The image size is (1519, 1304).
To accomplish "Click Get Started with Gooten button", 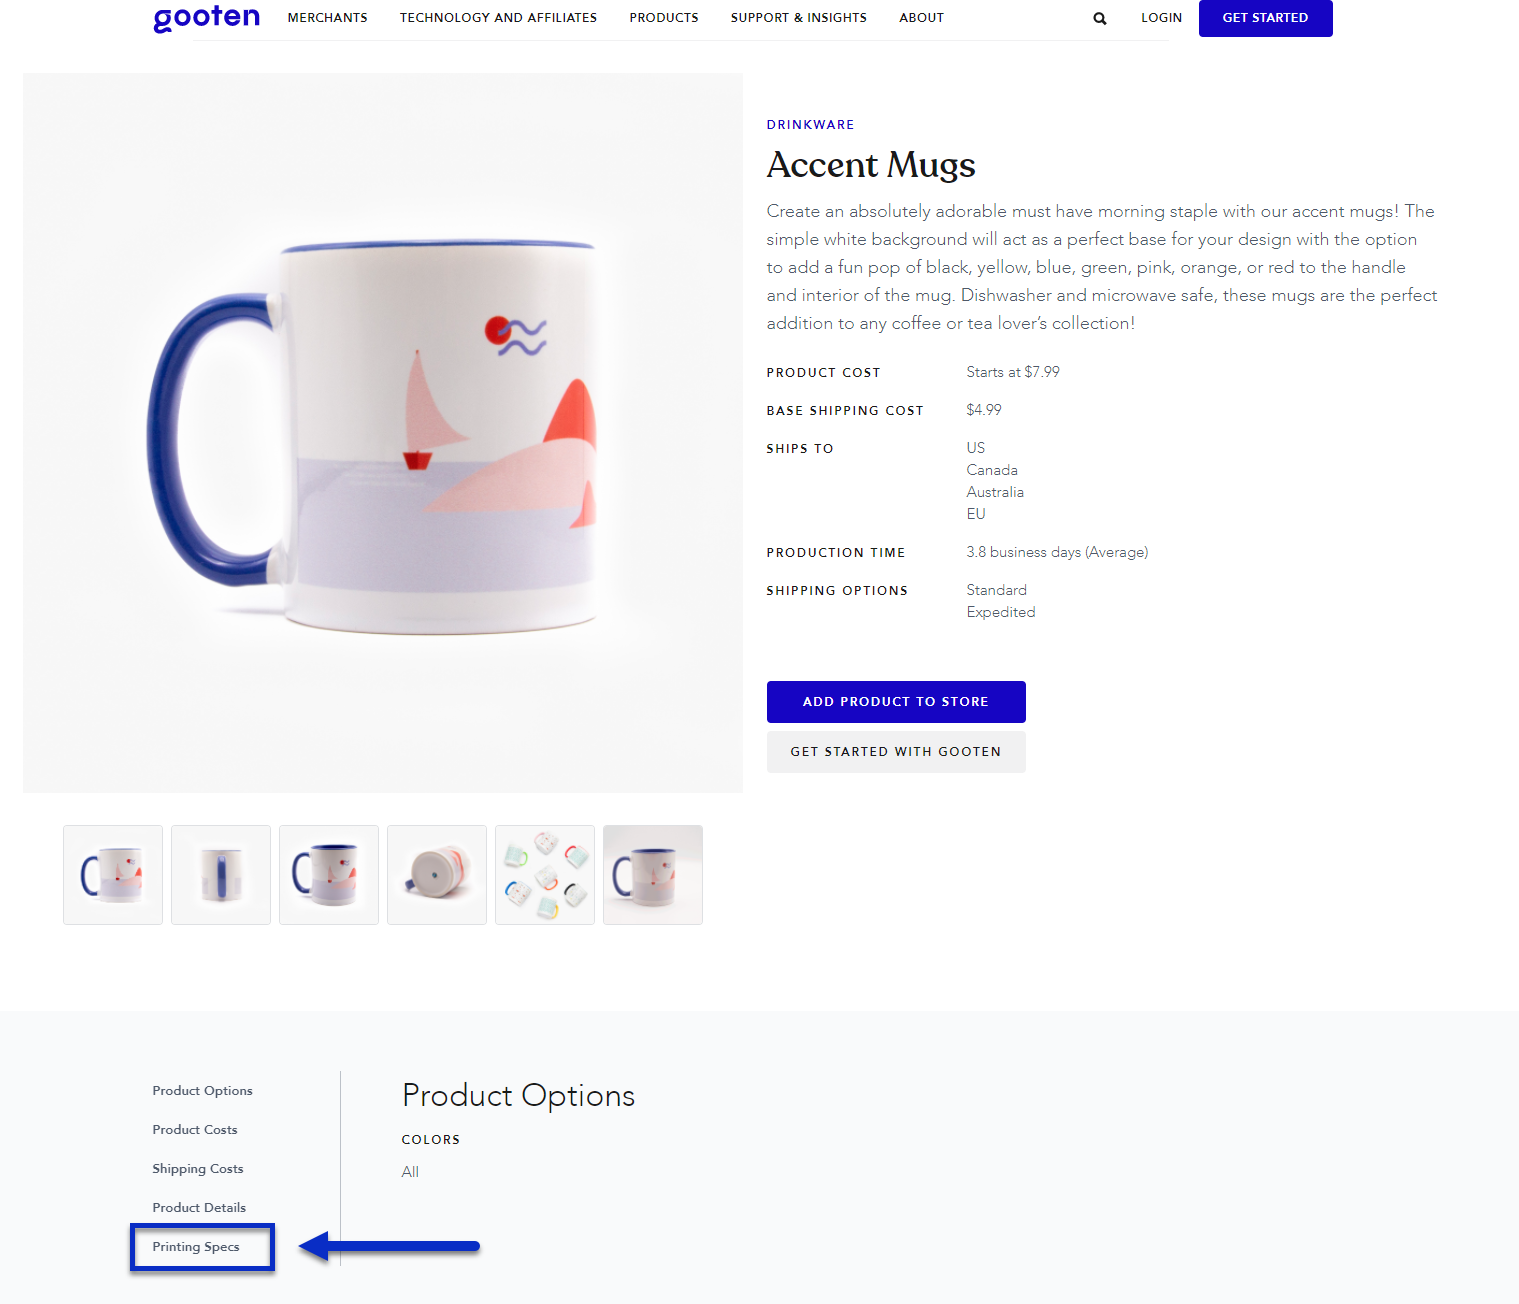I will pos(896,752).
